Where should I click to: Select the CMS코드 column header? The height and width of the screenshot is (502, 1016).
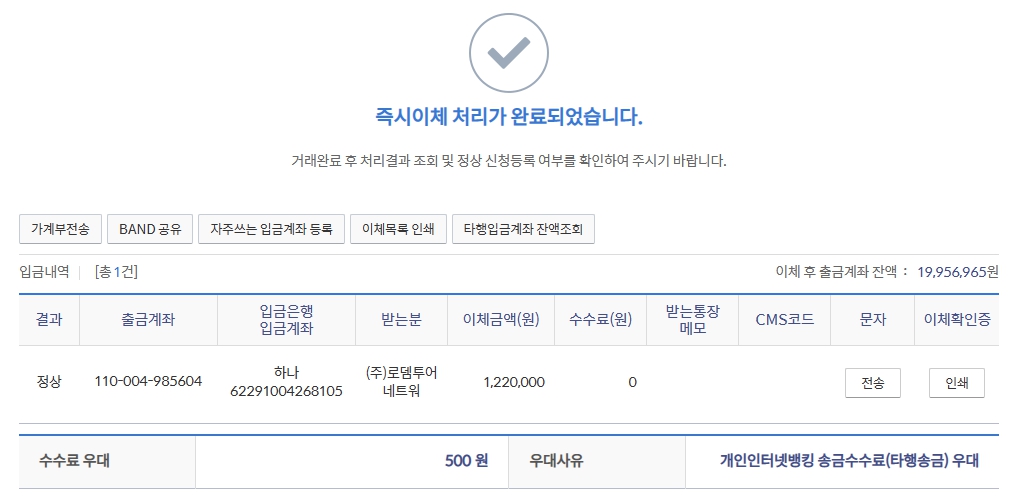(784, 320)
